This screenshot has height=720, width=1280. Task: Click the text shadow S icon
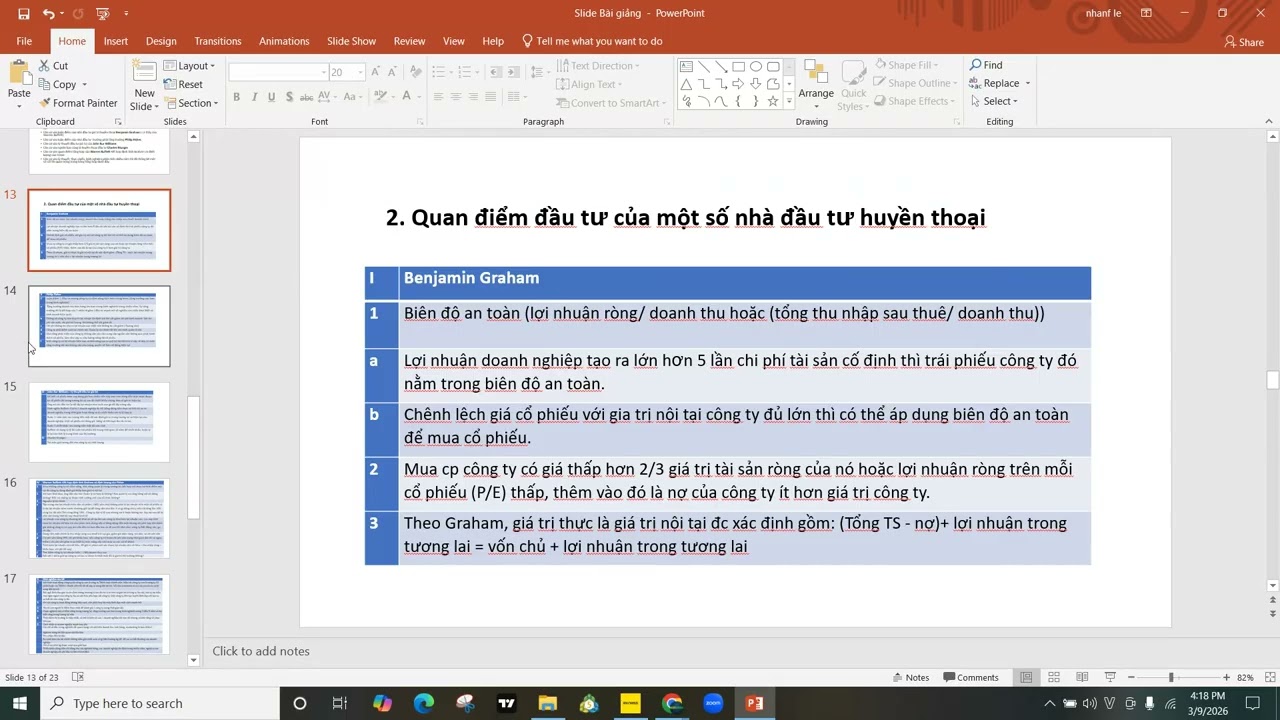(x=289, y=97)
